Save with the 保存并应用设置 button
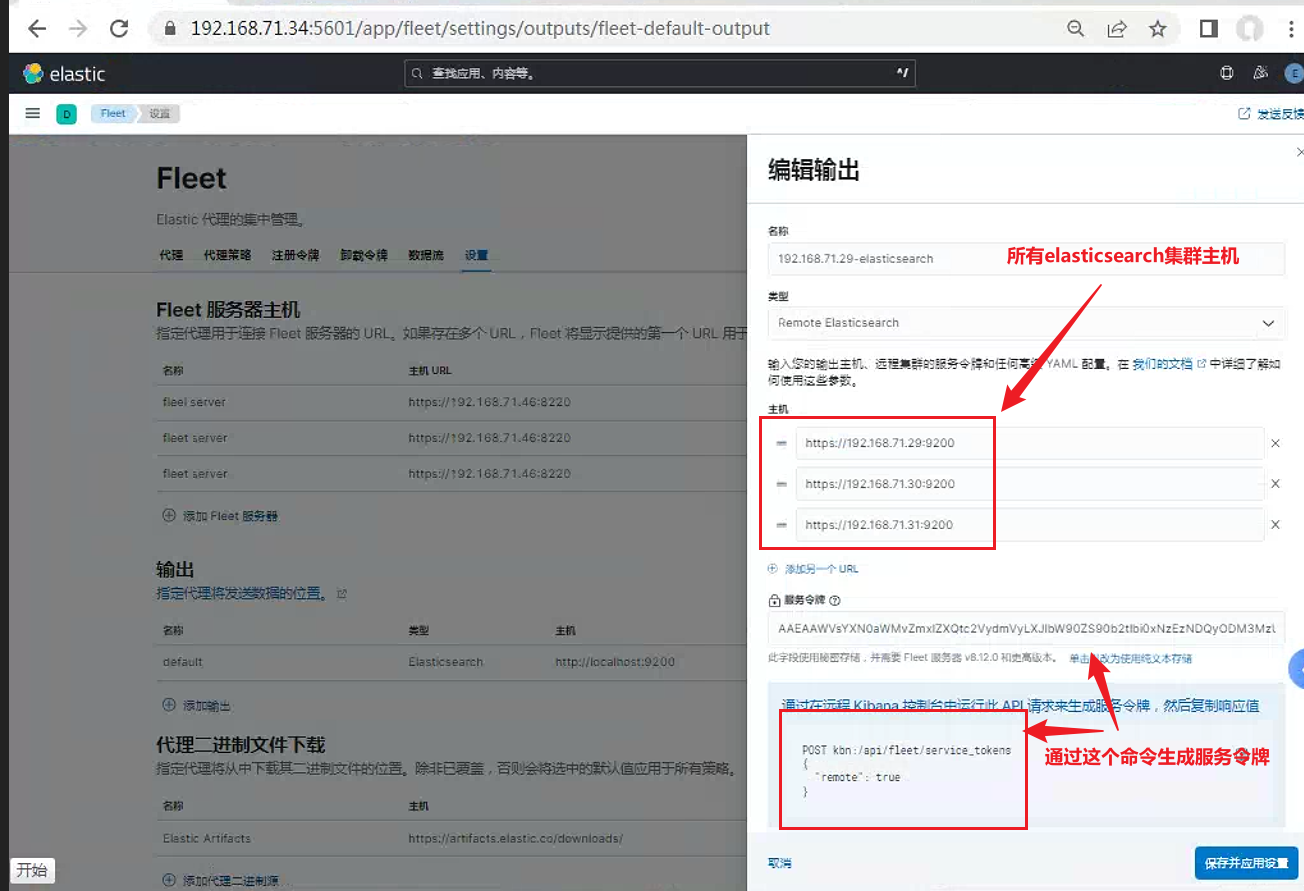This screenshot has height=891, width=1304. [1246, 863]
